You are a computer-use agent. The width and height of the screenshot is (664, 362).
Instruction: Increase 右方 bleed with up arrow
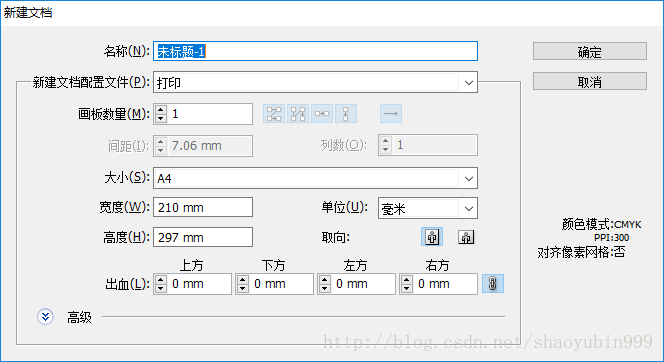pos(407,279)
